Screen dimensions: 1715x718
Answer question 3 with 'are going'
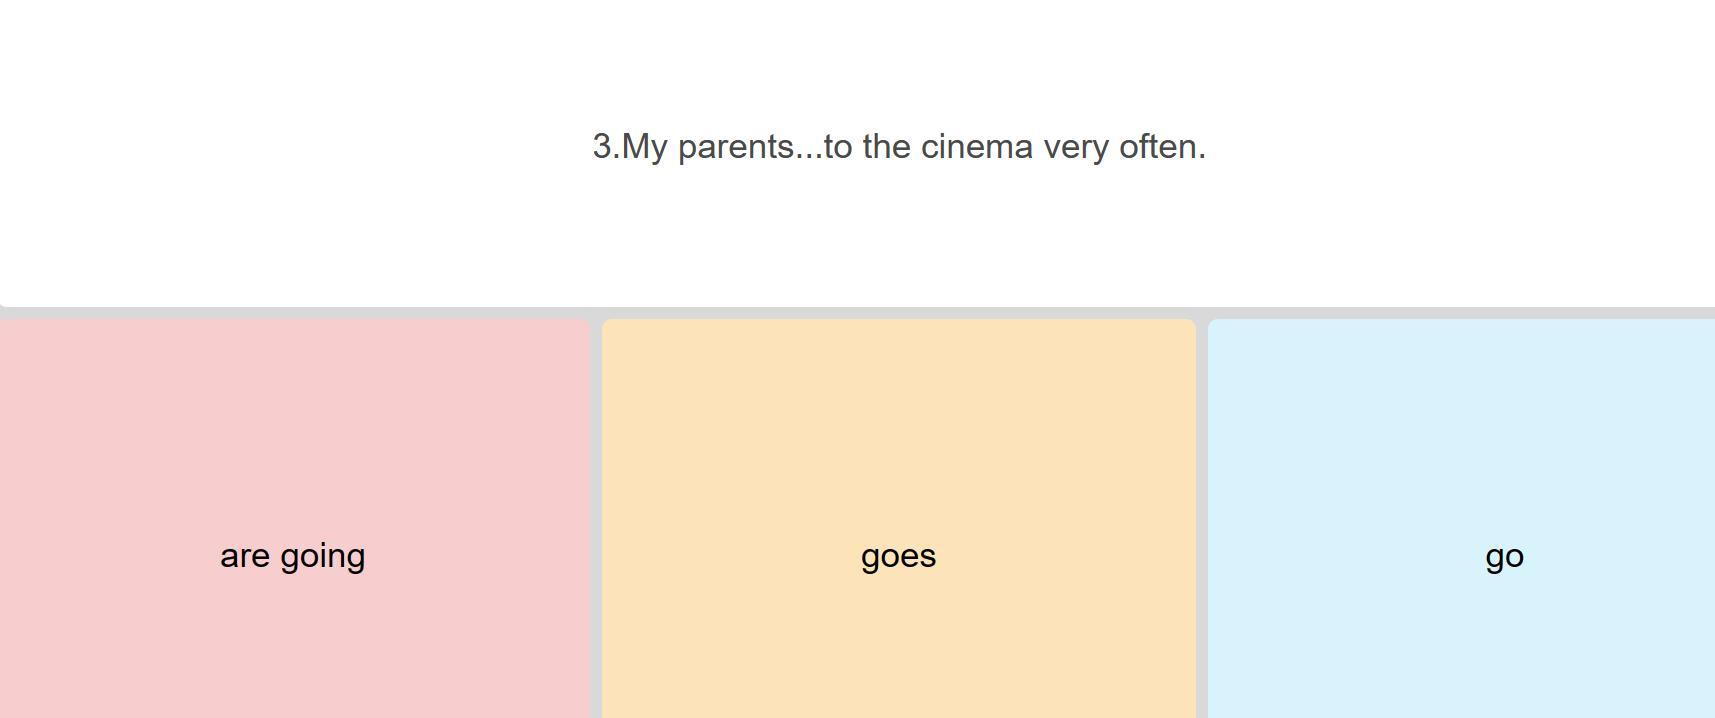pyautogui.click(x=294, y=518)
